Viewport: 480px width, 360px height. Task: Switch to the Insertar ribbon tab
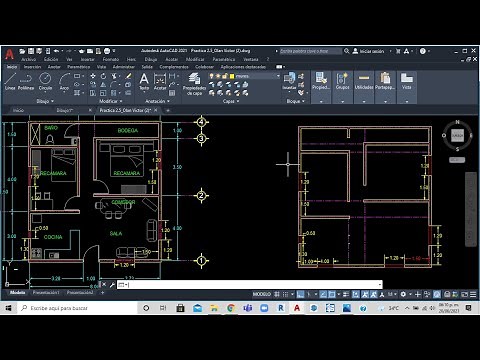click(32, 67)
